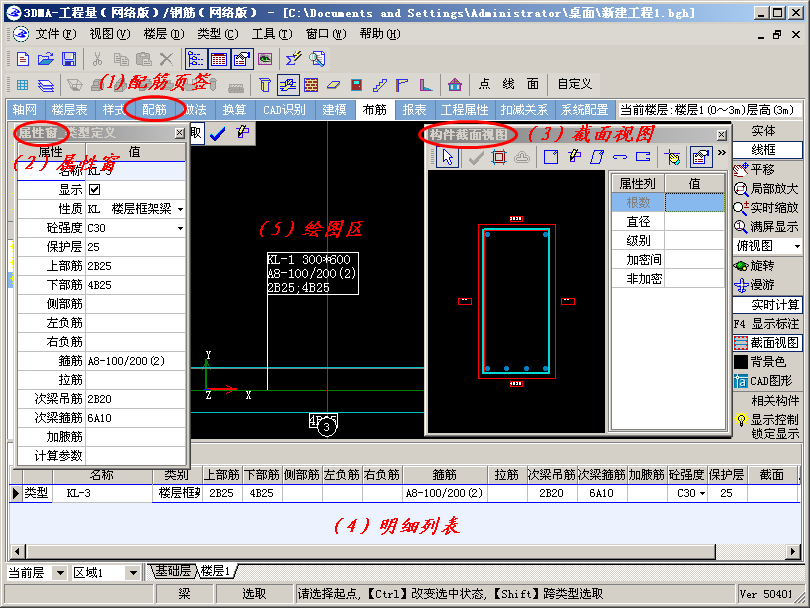The image size is (810, 608).
Task: Select the column component icon
Action: click(x=265, y=85)
